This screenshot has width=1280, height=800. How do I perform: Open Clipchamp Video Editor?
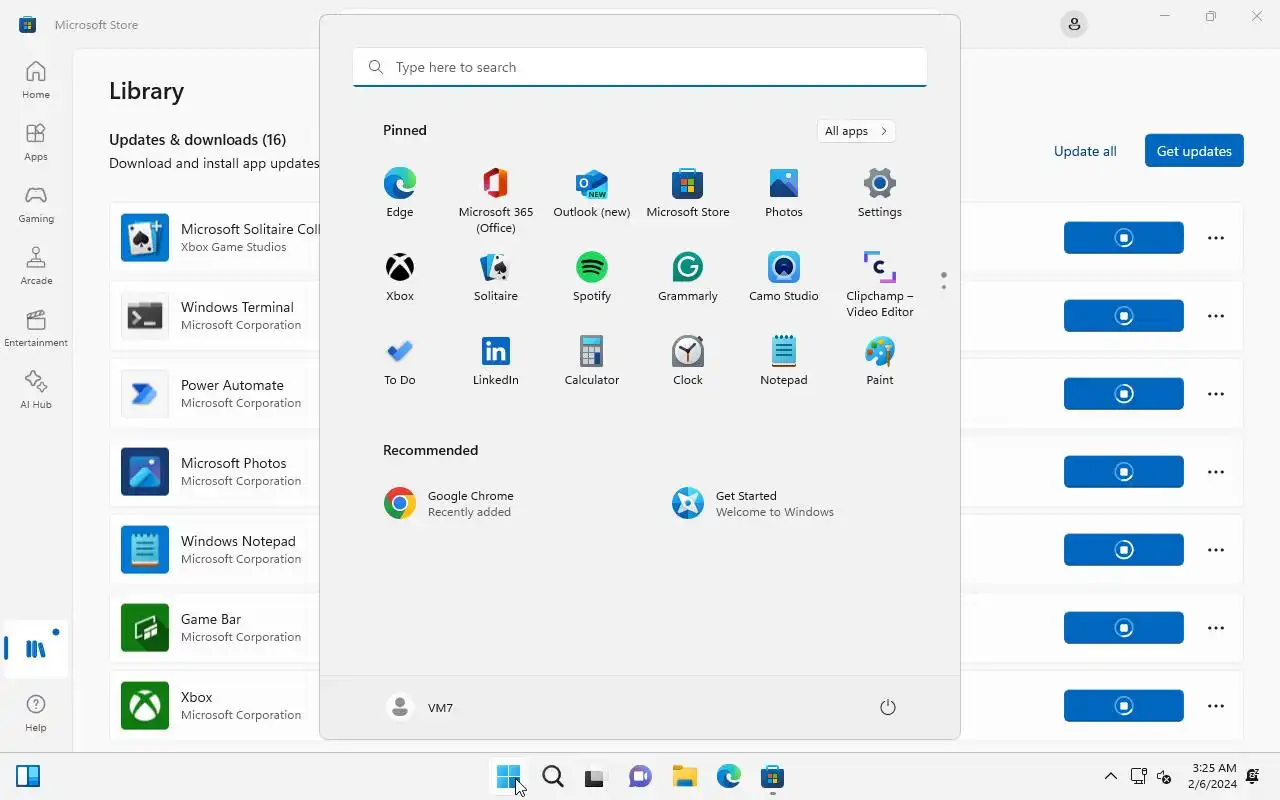point(879,284)
